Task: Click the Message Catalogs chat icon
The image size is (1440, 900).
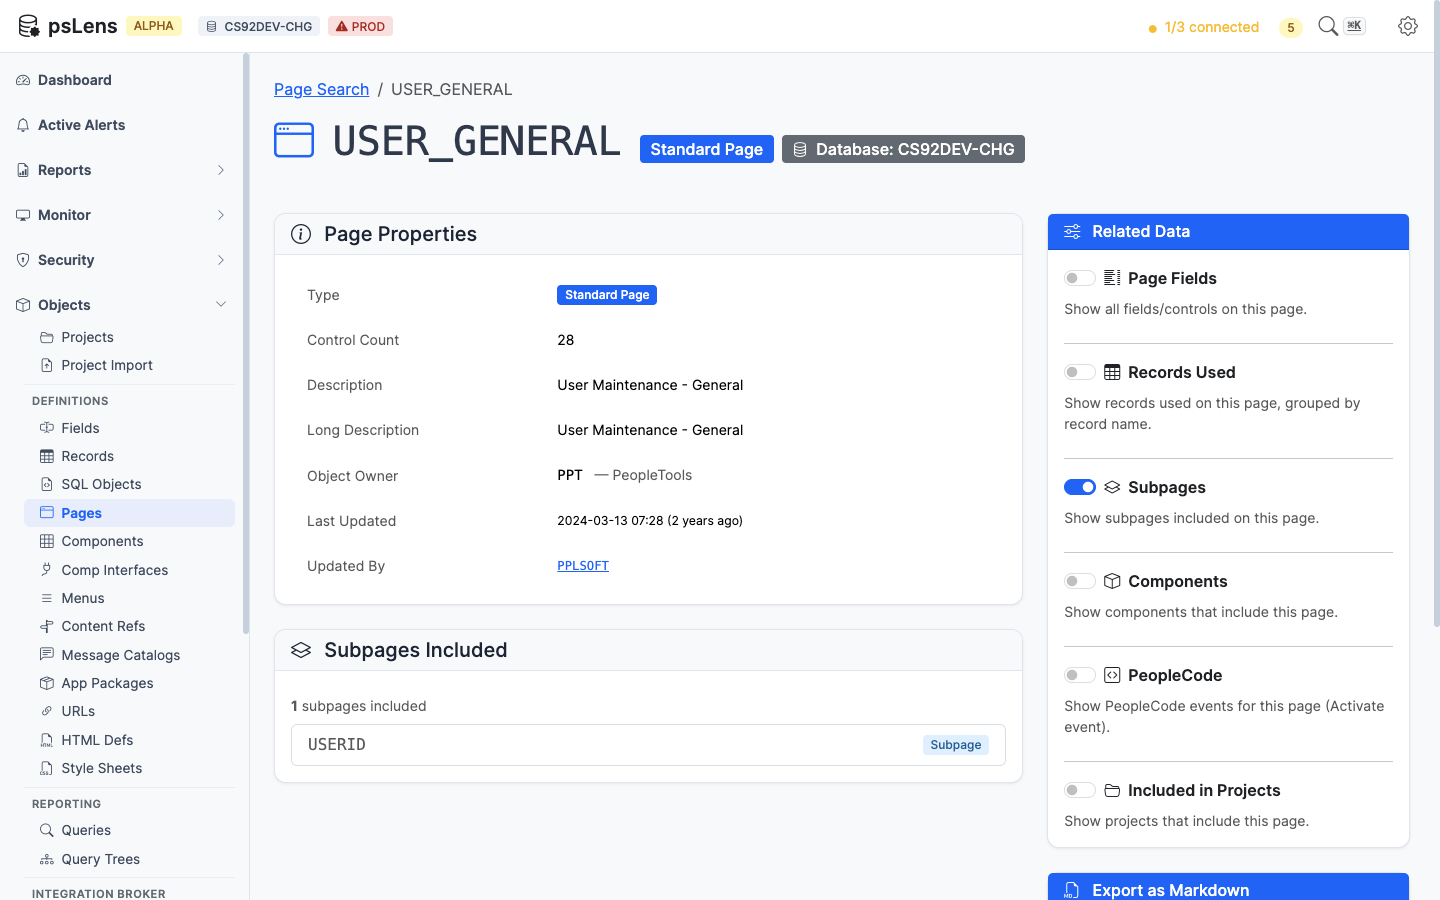Action: 47,655
